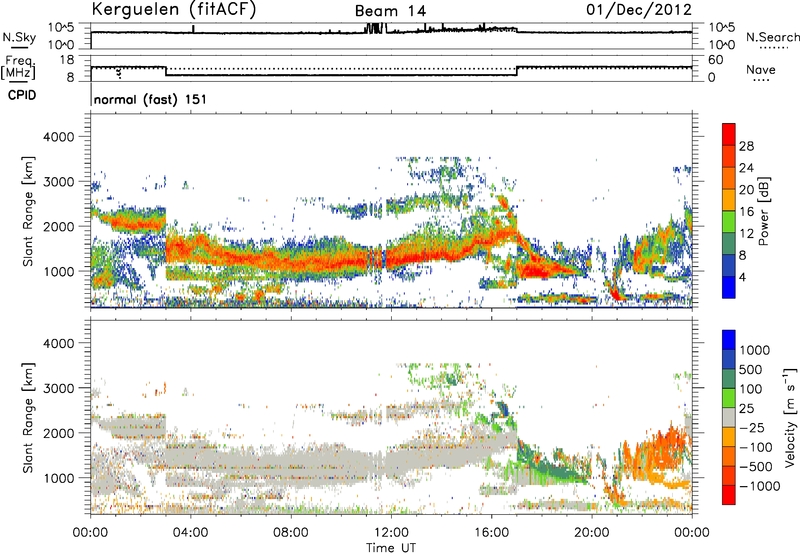Click '2000' on the velocity panel range axis

[x=58, y=433]
